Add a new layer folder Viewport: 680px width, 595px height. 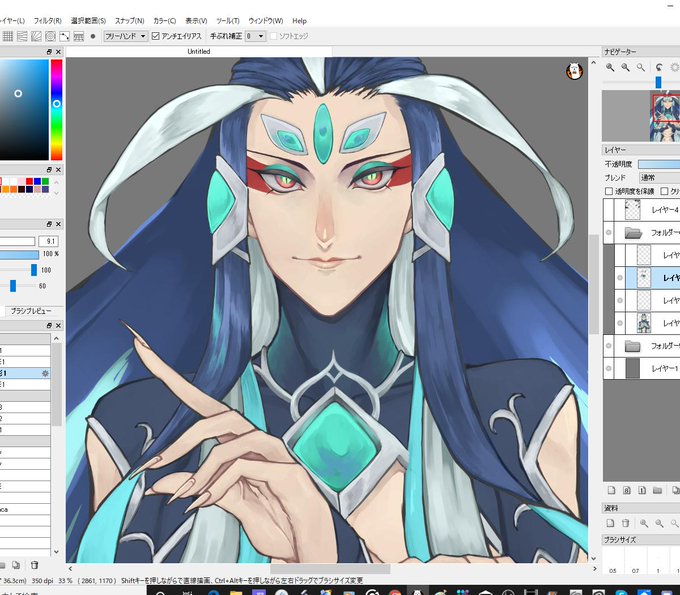tap(657, 490)
